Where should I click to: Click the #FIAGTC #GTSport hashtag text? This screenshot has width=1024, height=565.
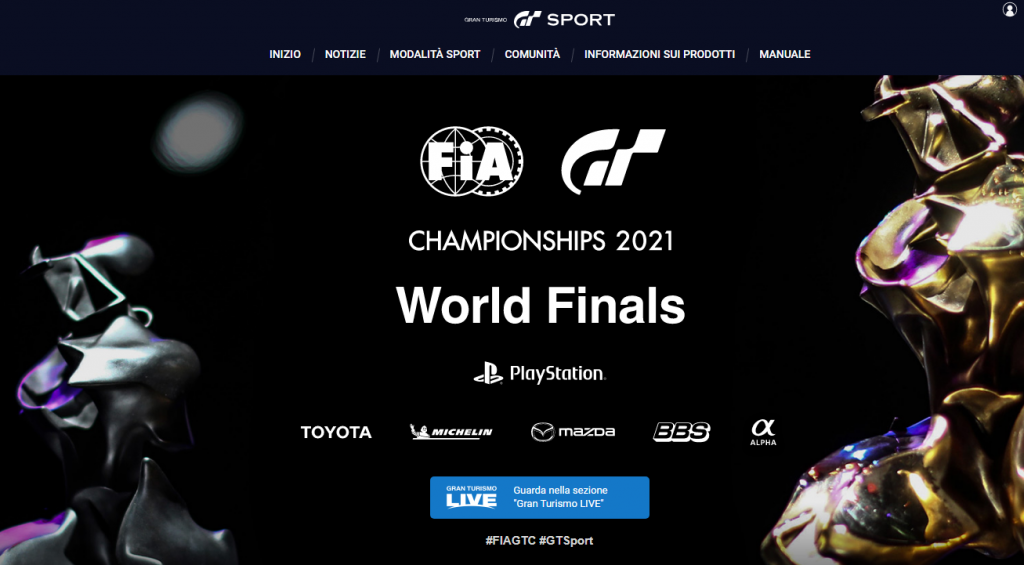[539, 541]
